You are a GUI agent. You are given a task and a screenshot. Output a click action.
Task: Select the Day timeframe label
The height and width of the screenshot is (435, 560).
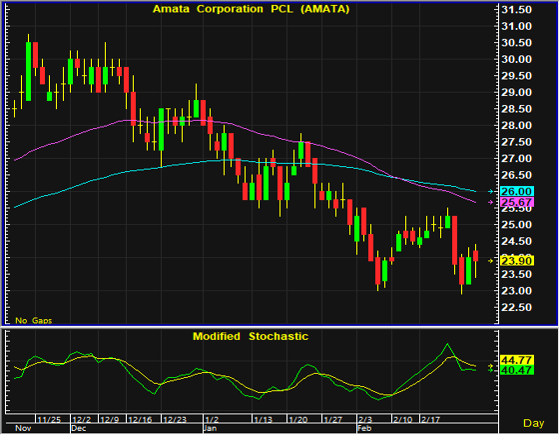(x=534, y=423)
